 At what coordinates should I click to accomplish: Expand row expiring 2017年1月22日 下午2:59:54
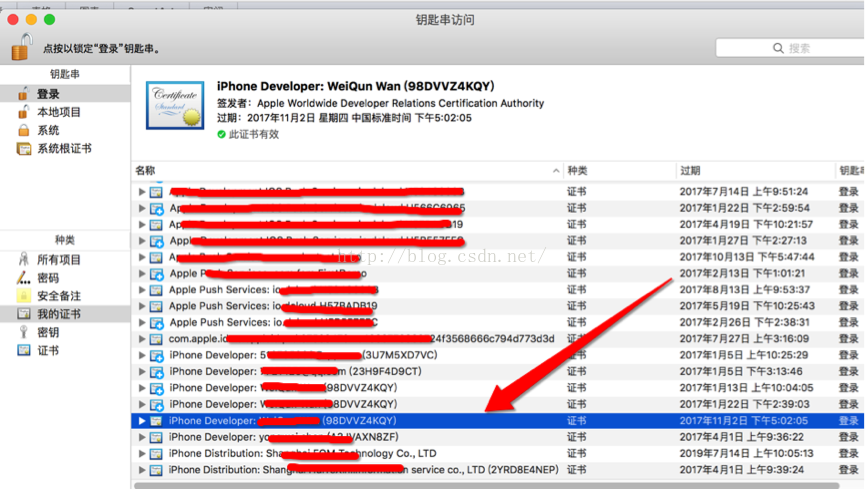tap(142, 208)
